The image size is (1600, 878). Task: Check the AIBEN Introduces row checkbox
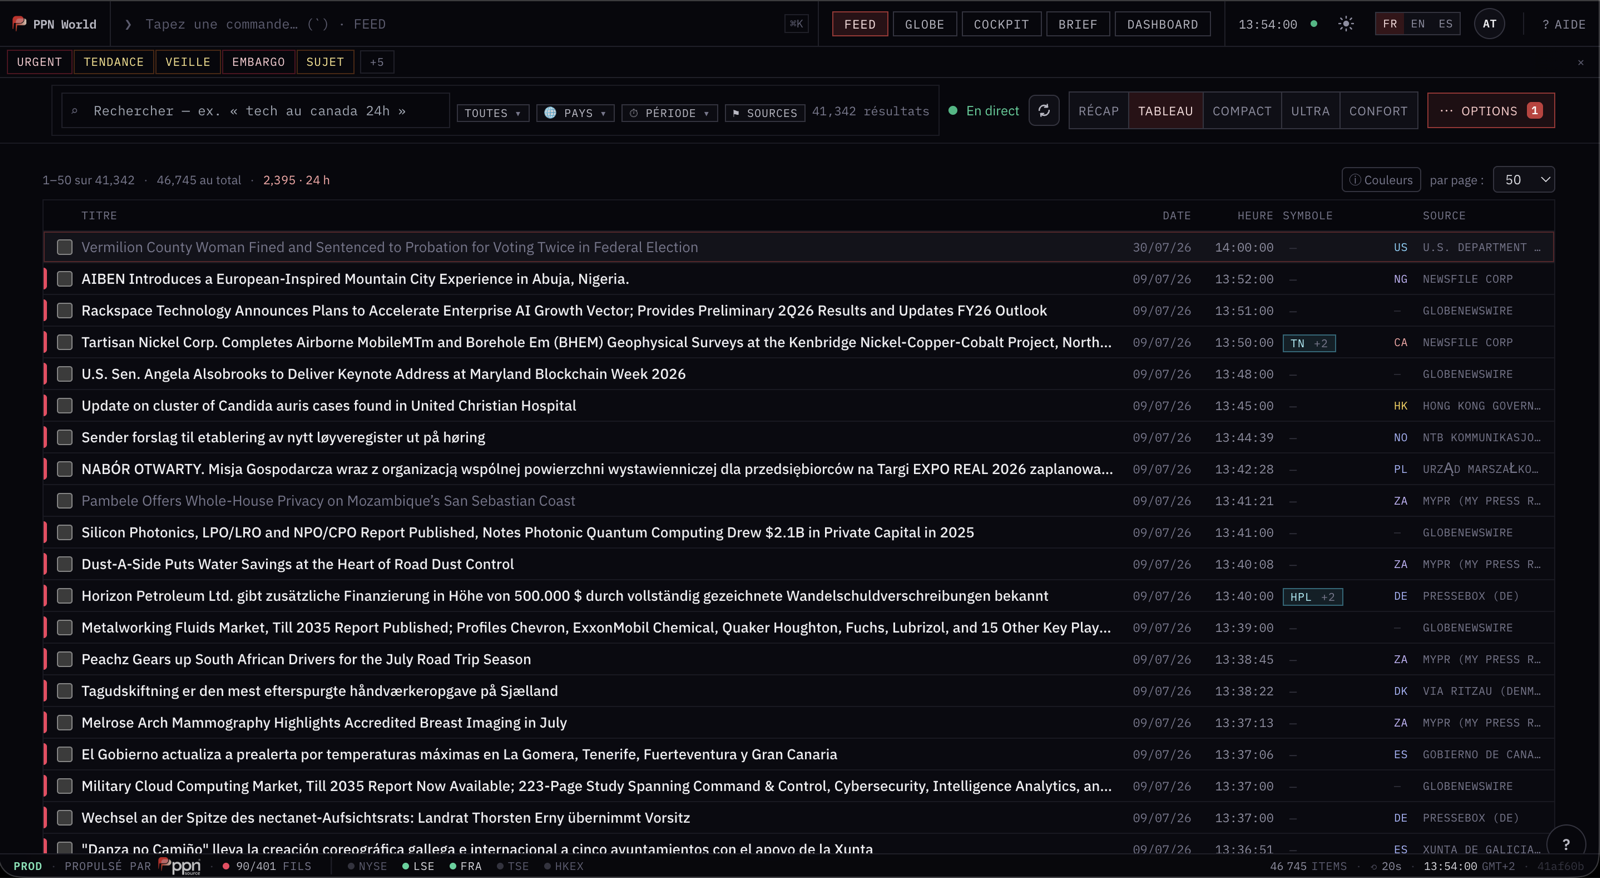pos(65,279)
